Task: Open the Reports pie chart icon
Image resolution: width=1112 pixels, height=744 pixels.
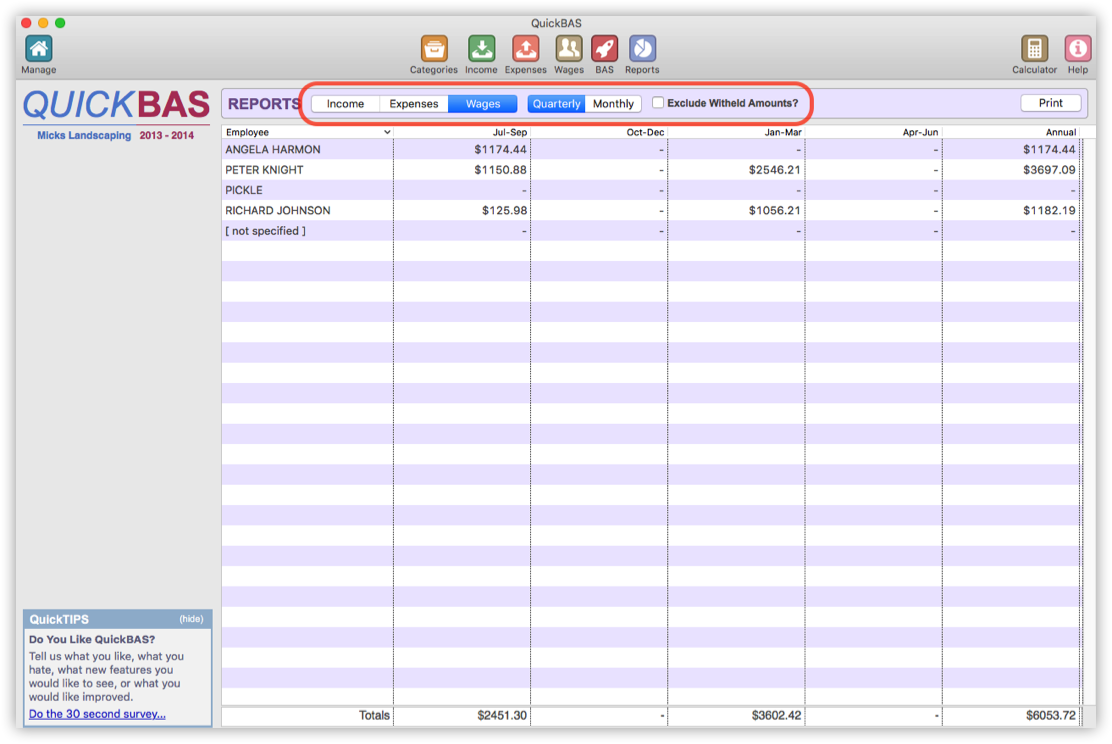Action: (x=642, y=48)
